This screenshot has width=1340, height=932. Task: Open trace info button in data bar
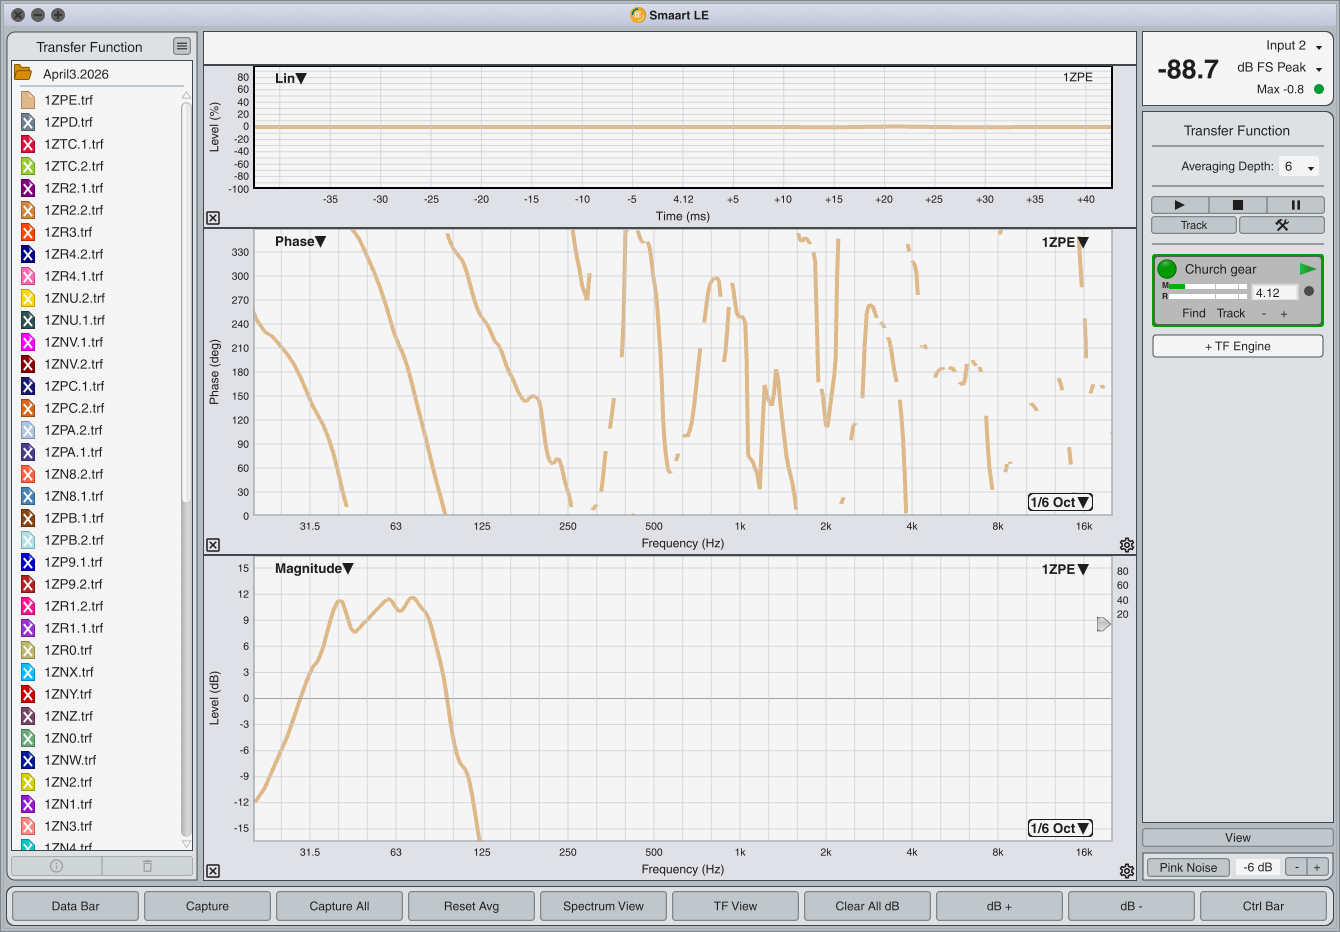coord(56,866)
